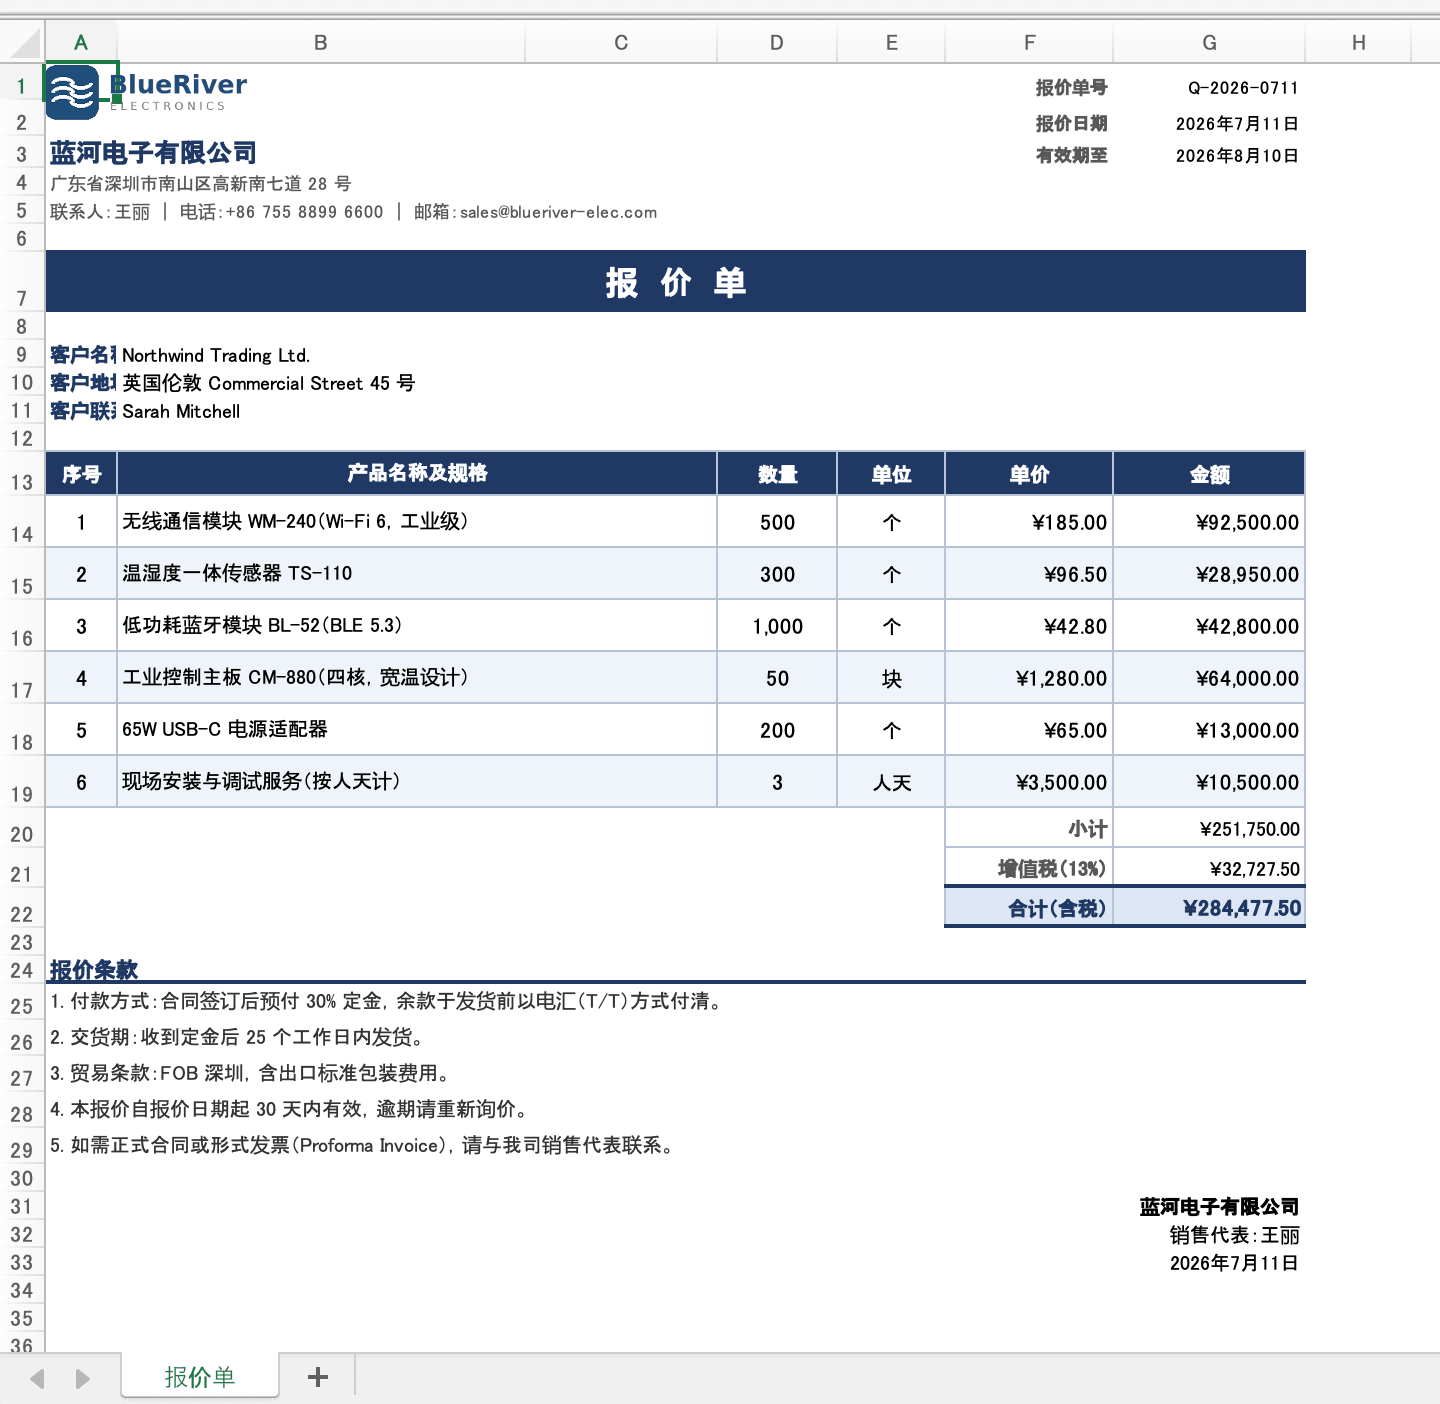Select the 金额 header cell
The image size is (1440, 1404).
pyautogui.click(x=1209, y=473)
